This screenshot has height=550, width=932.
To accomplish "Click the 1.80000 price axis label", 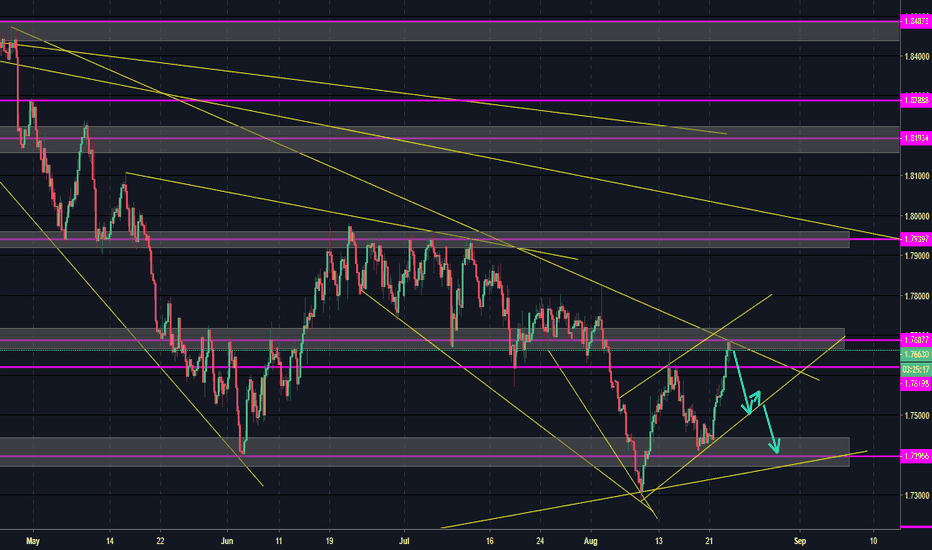I will pyautogui.click(x=917, y=216).
